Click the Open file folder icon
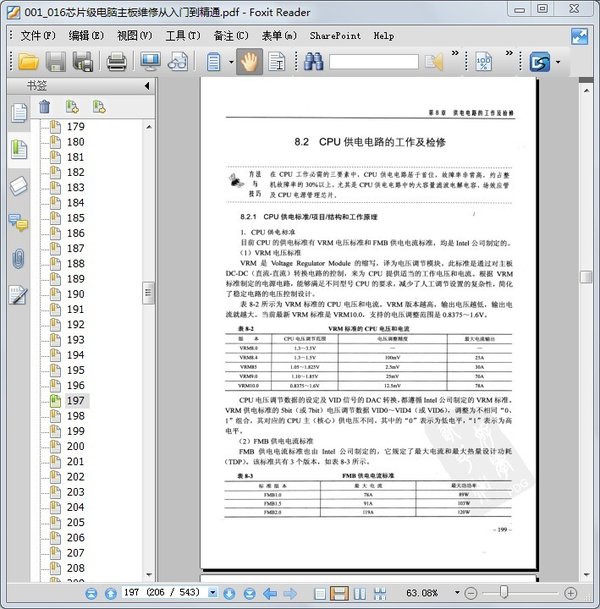 point(27,62)
